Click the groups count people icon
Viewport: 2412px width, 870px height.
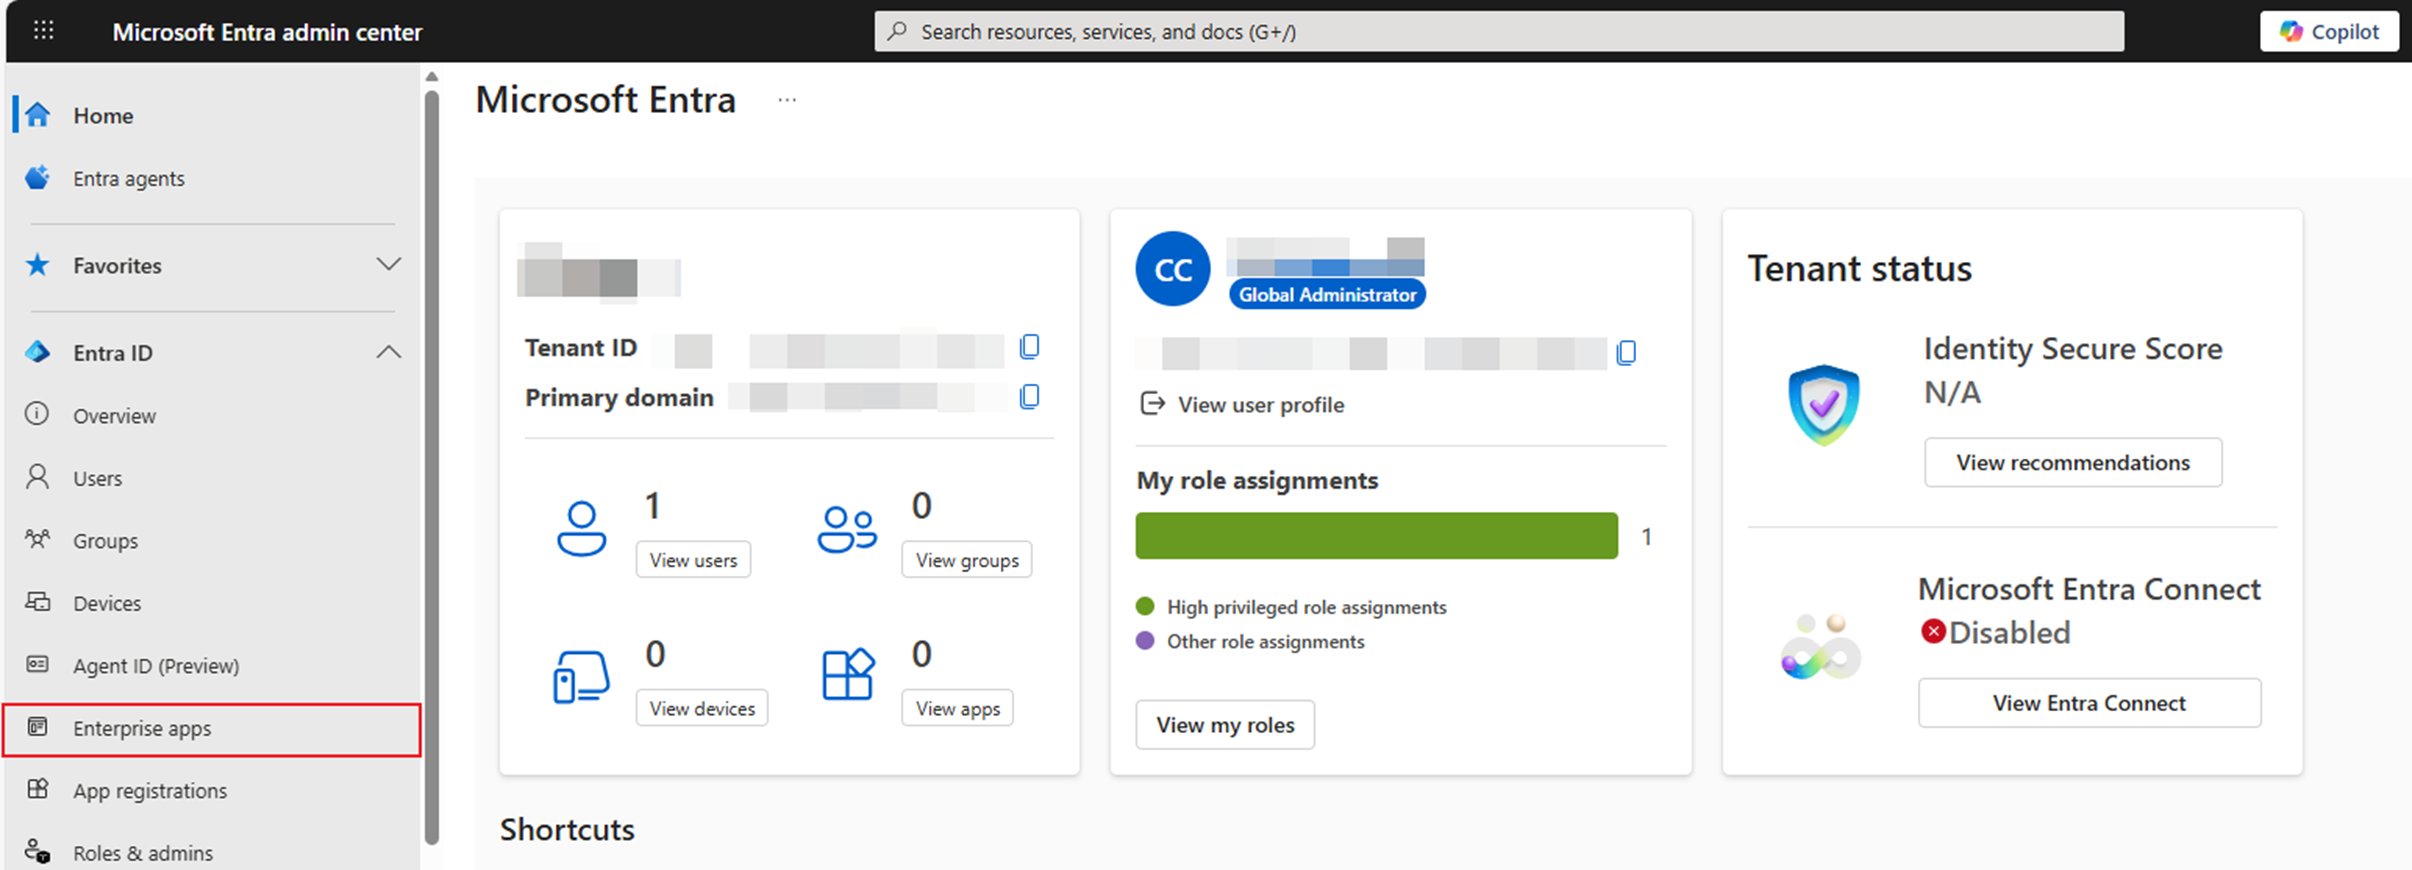coord(847,529)
